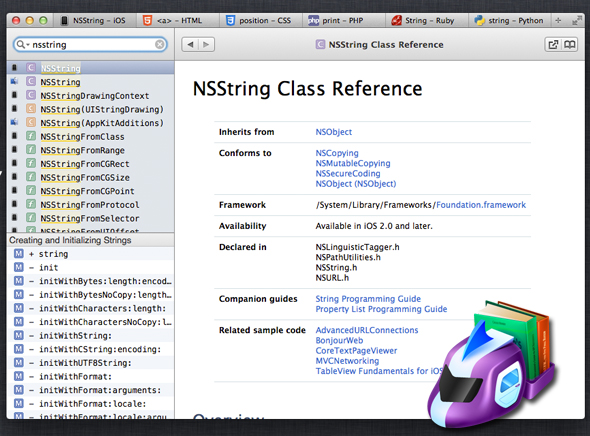Image resolution: width=590 pixels, height=436 pixels.
Task: Jump to initWithBytes:length:encod… method
Action: tap(90, 281)
